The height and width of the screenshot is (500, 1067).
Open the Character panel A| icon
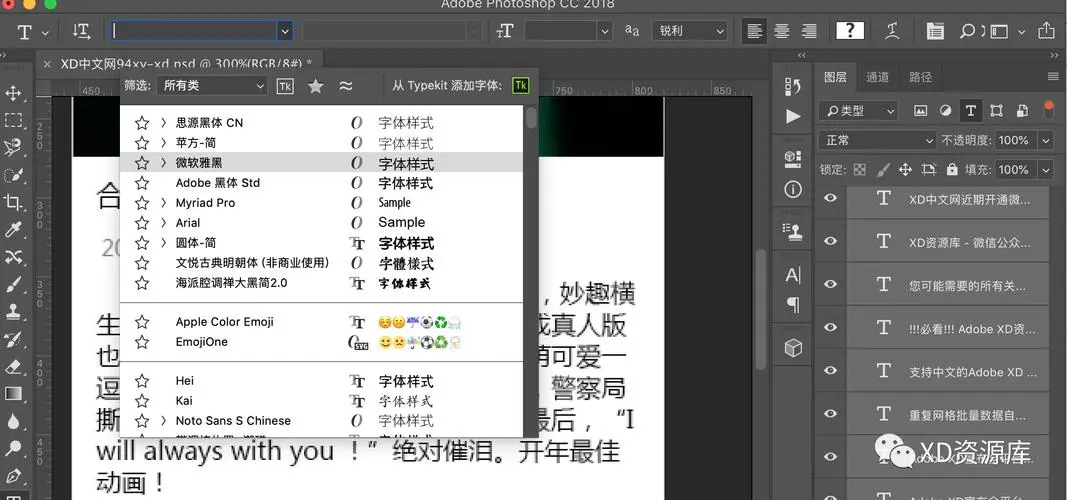tap(793, 275)
